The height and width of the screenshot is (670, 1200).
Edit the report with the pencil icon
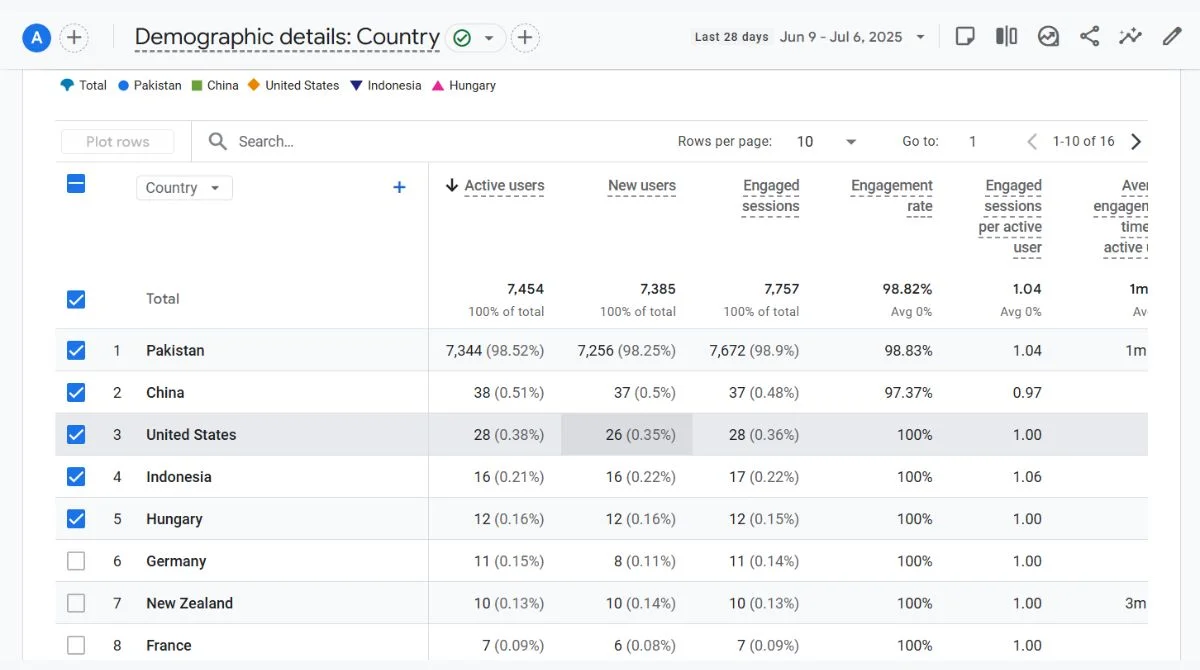pos(1172,37)
